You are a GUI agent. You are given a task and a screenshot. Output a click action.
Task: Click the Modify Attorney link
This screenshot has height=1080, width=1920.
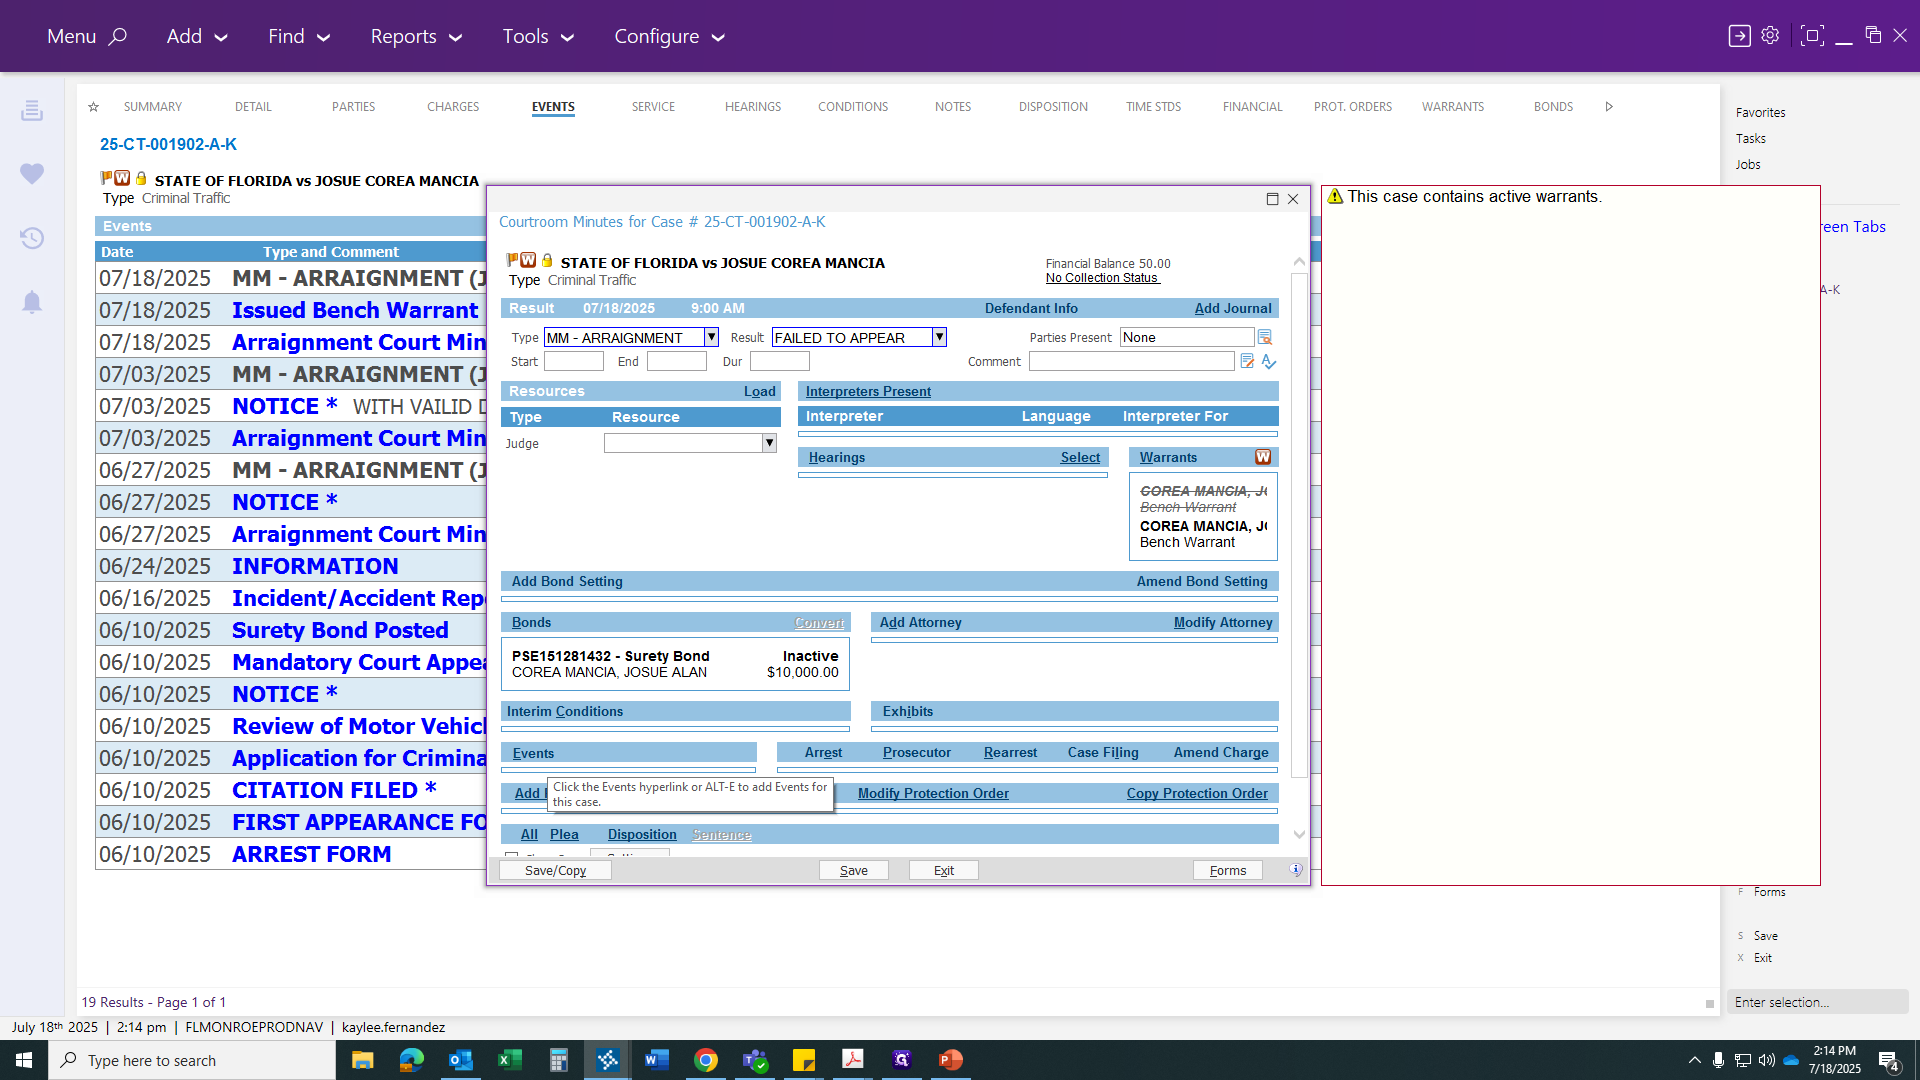pos(1223,622)
